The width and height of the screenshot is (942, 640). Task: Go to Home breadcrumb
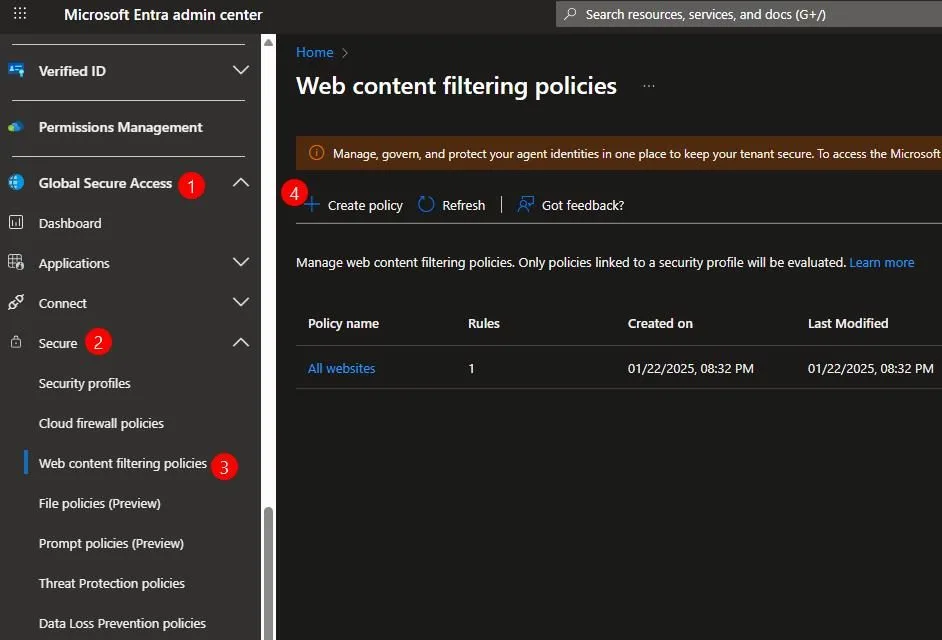(314, 52)
